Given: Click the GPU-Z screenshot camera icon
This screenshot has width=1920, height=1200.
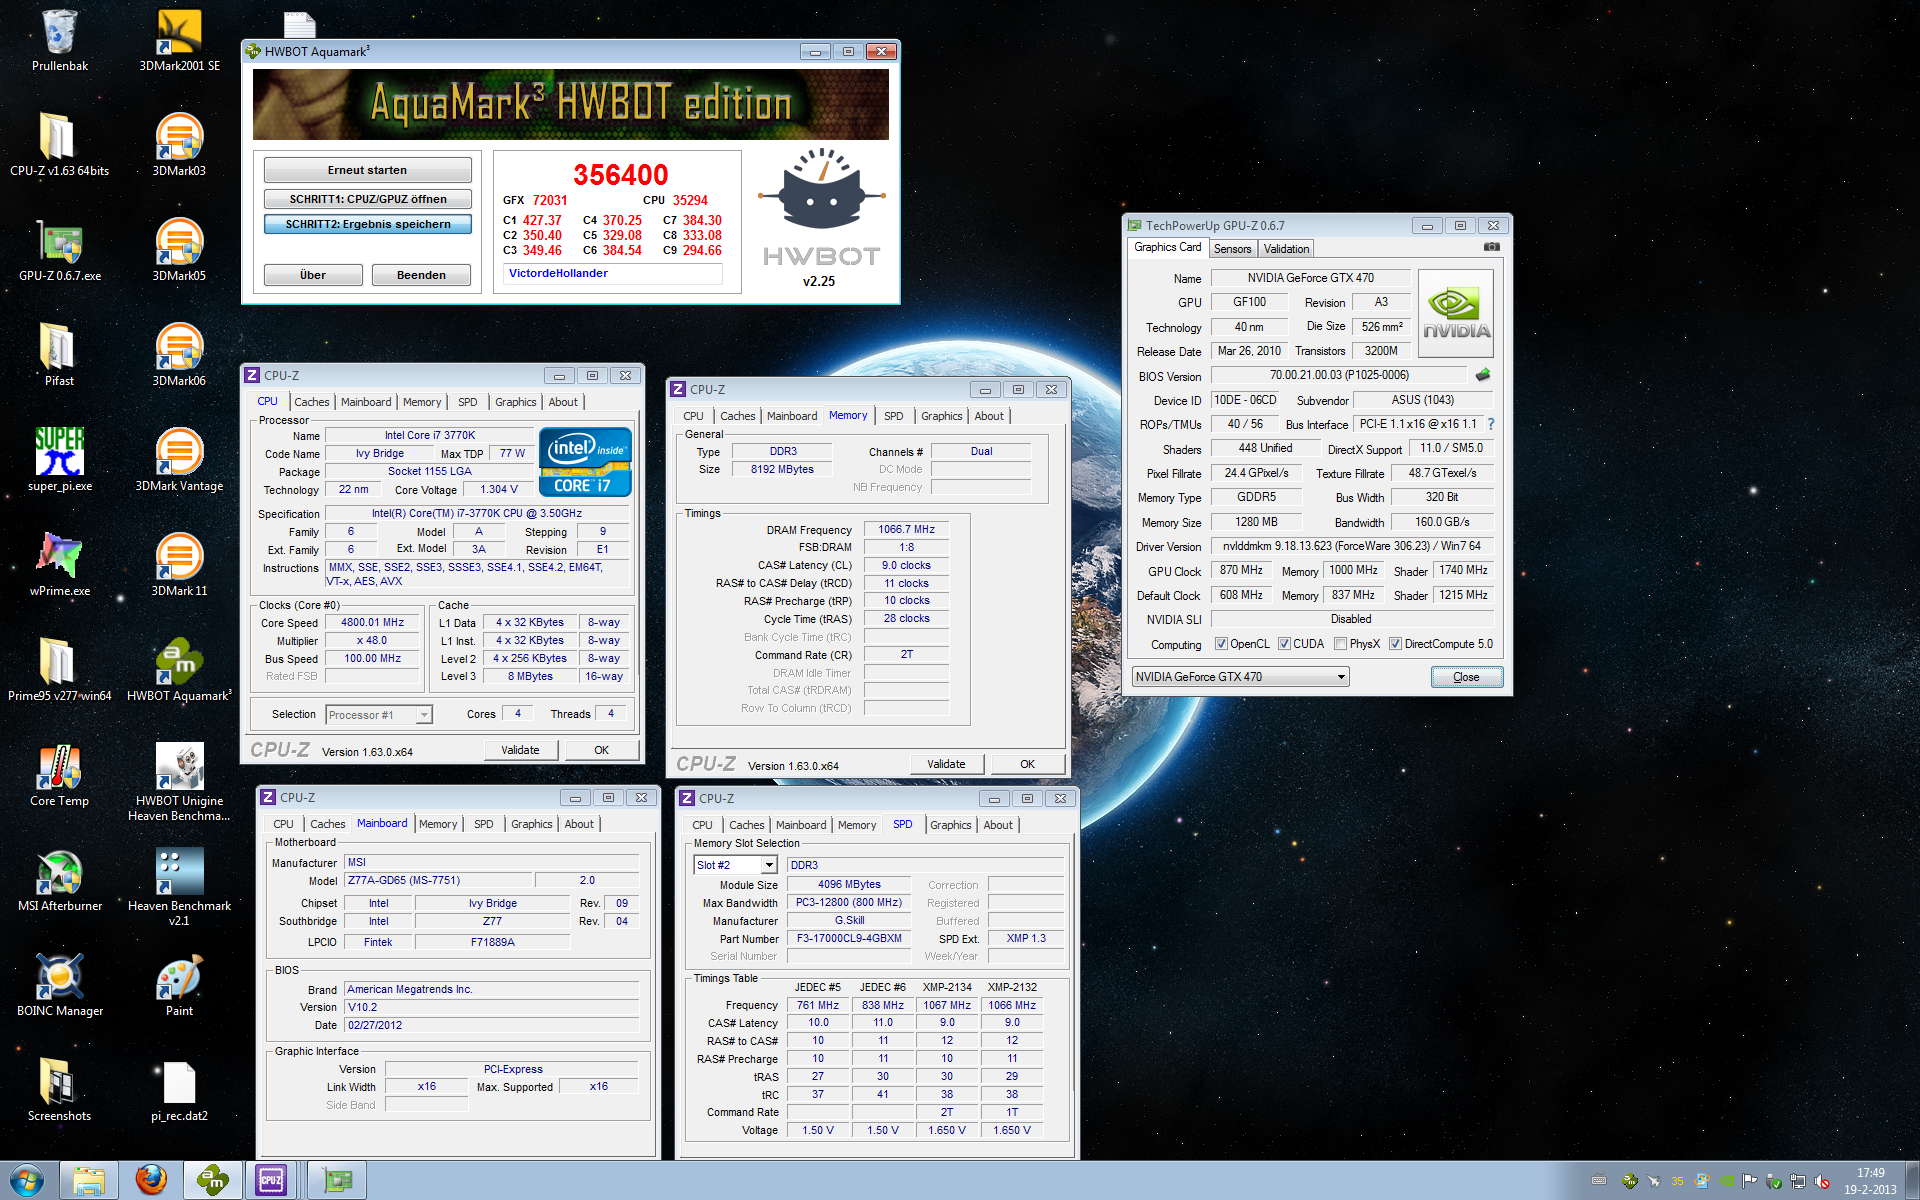Looking at the screenshot, I should (x=1491, y=247).
